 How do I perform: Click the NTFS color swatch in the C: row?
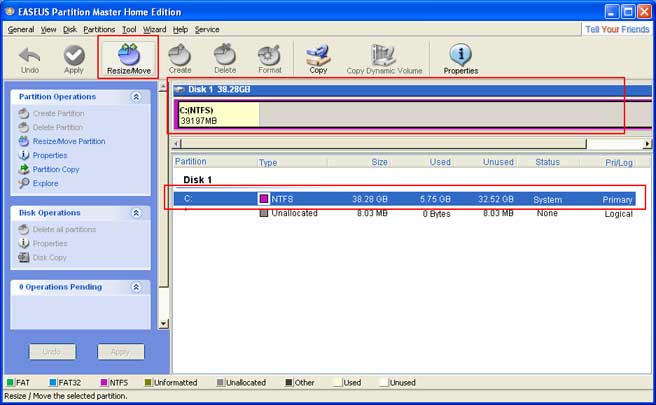[x=264, y=199]
